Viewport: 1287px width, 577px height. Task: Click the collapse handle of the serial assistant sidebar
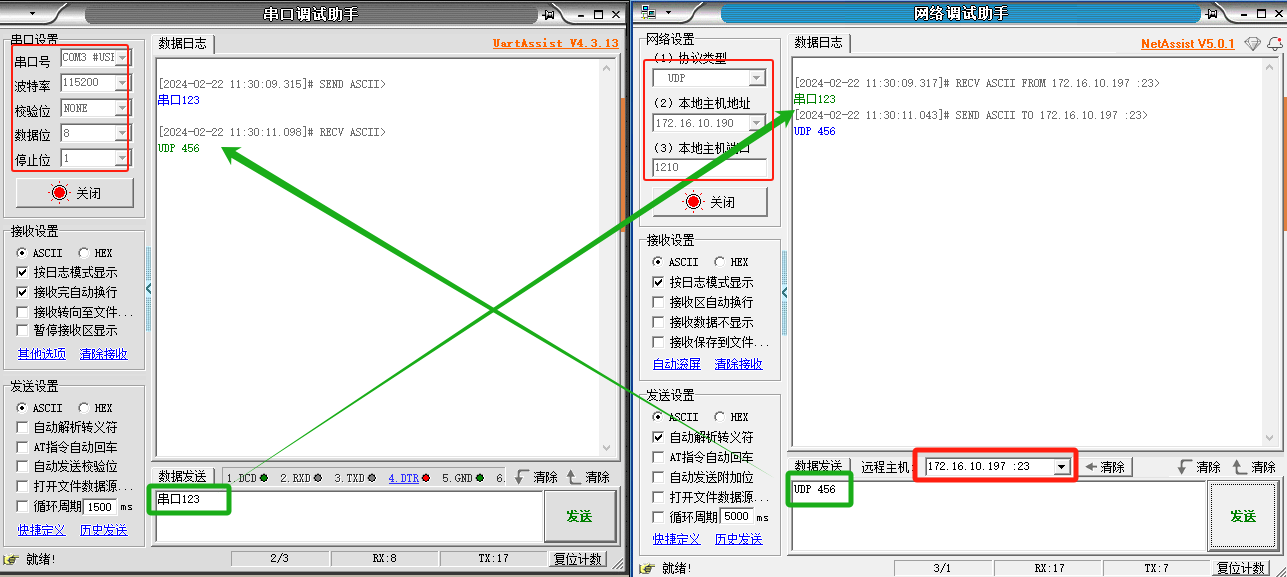(149, 288)
